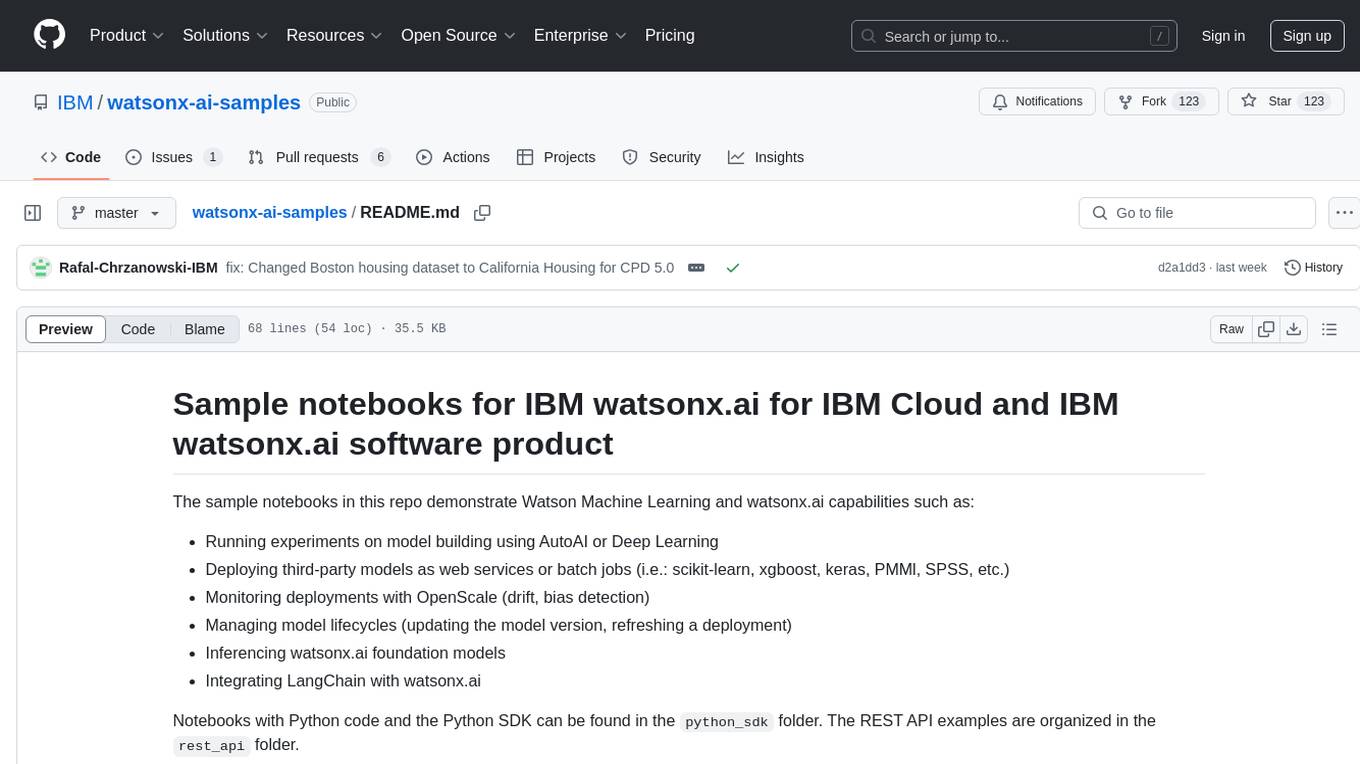The image size is (1360, 764).
Task: Open the GitHub home logo
Action: [x=50, y=35]
